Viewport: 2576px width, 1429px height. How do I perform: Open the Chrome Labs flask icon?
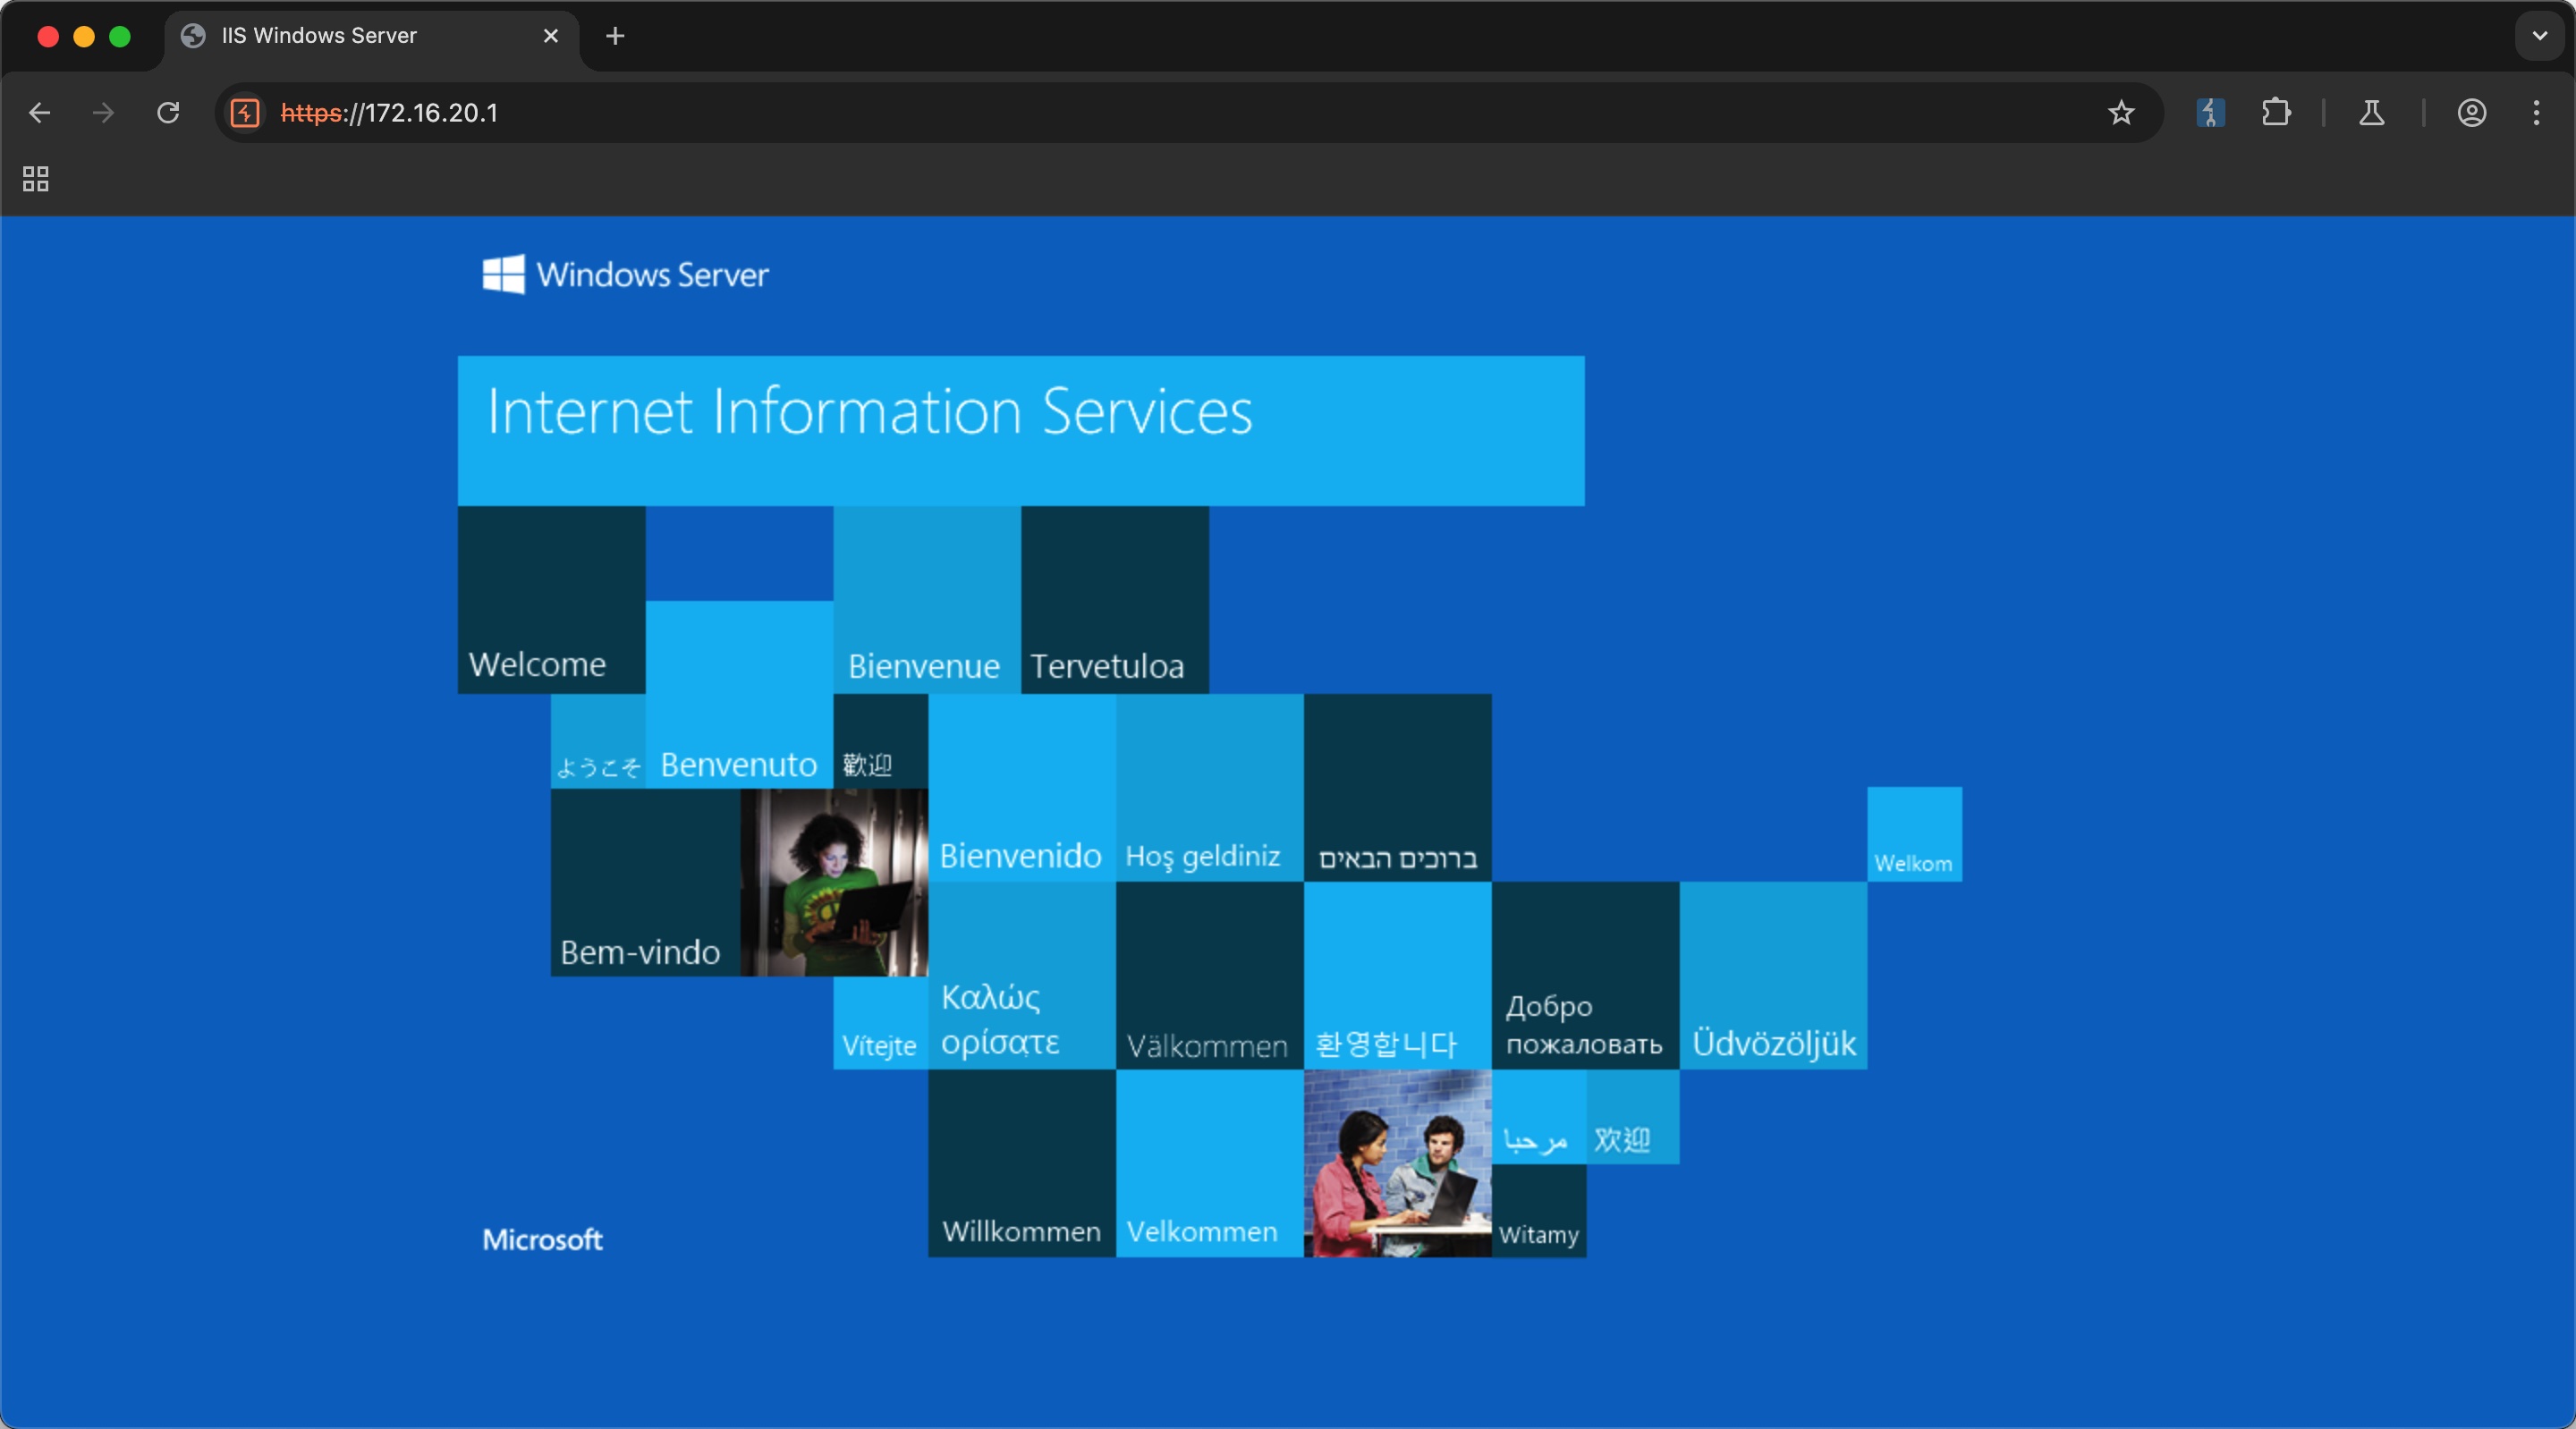[2371, 113]
